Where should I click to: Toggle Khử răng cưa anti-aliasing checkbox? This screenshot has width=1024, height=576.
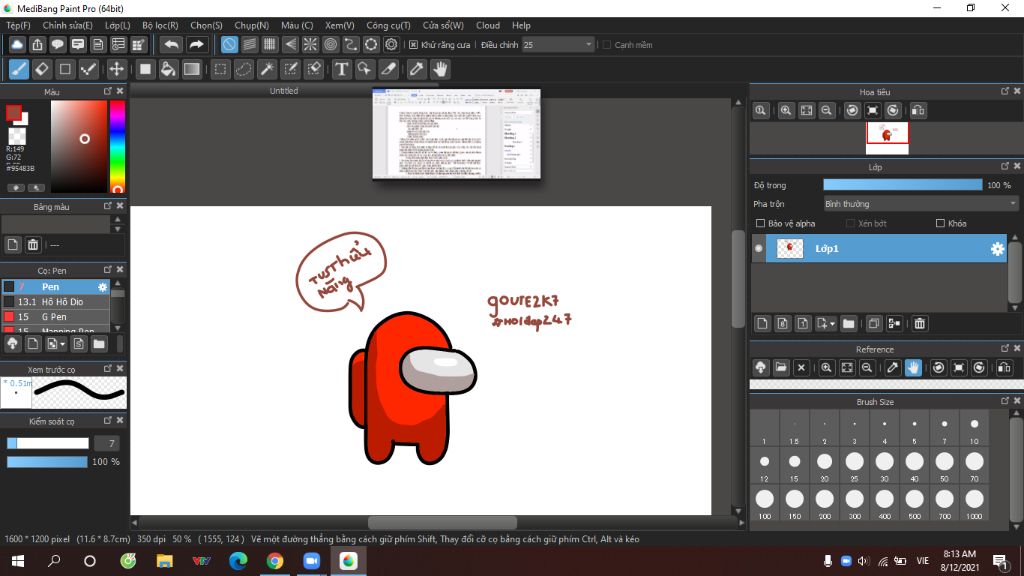coord(413,45)
